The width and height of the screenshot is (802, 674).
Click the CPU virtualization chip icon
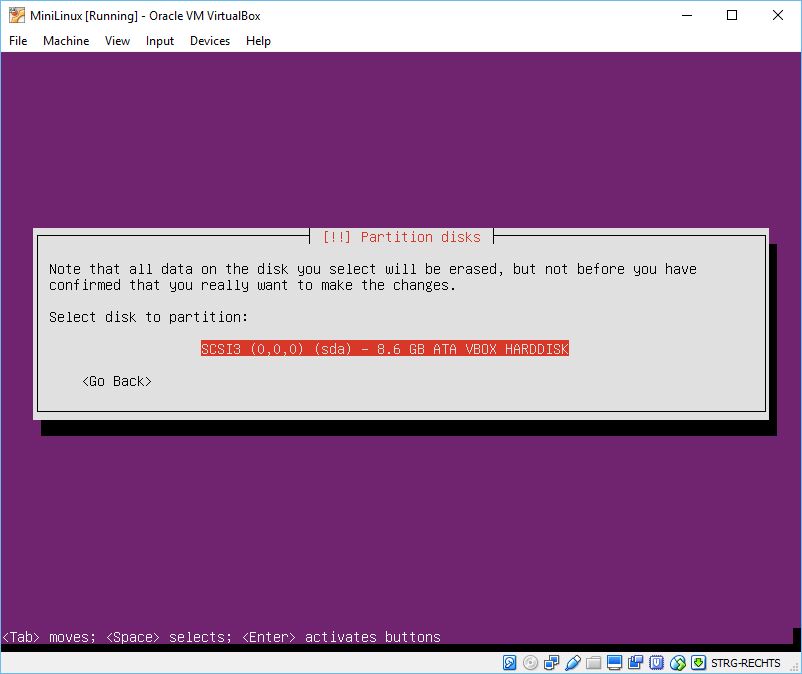(x=657, y=663)
